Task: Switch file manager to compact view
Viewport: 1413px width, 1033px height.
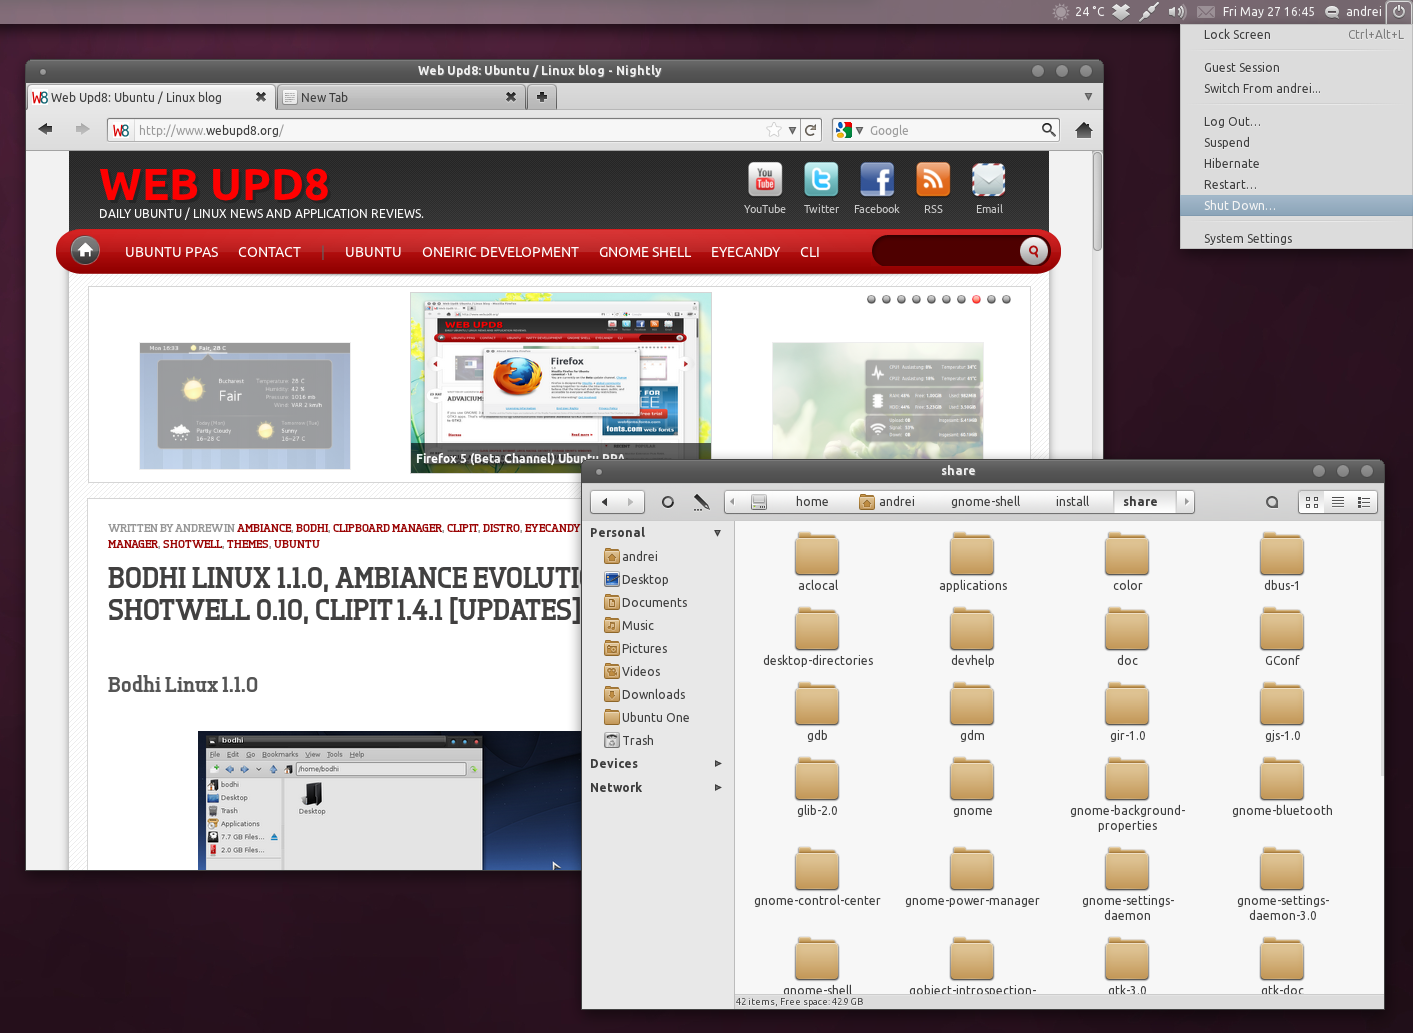Action: (x=1364, y=502)
